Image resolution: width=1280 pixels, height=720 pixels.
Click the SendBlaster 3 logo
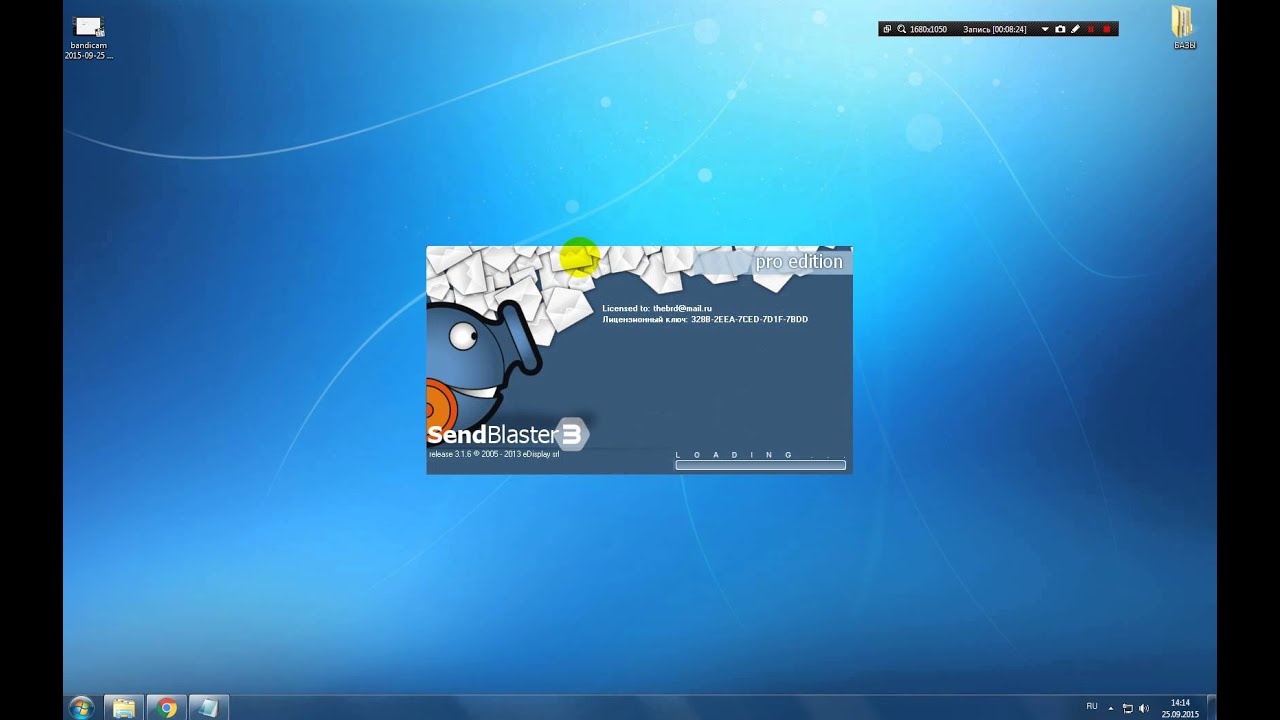[508, 434]
